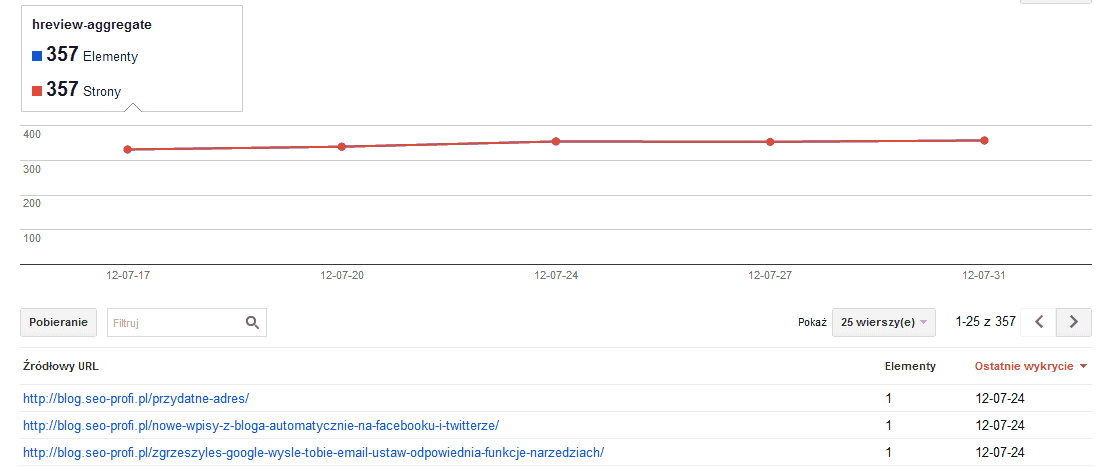Select the chart data point for 12-07-31
This screenshot has width=1109, height=467.
pyautogui.click(x=985, y=140)
